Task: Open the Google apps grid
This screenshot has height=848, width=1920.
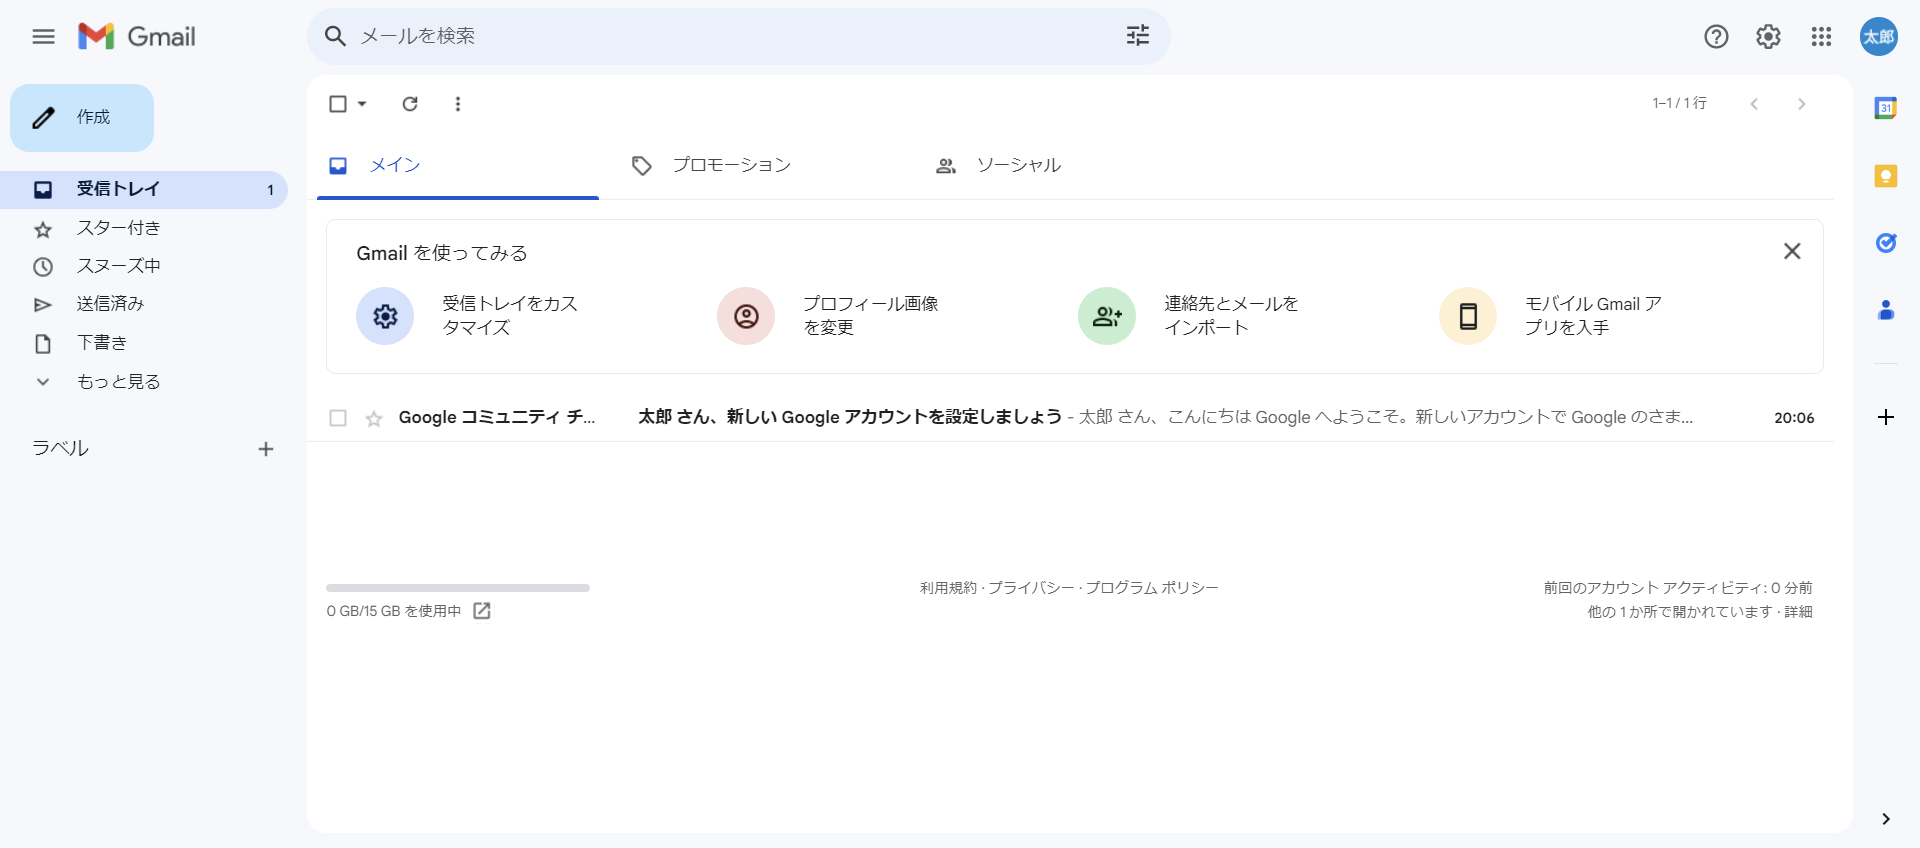Action: tap(1821, 37)
